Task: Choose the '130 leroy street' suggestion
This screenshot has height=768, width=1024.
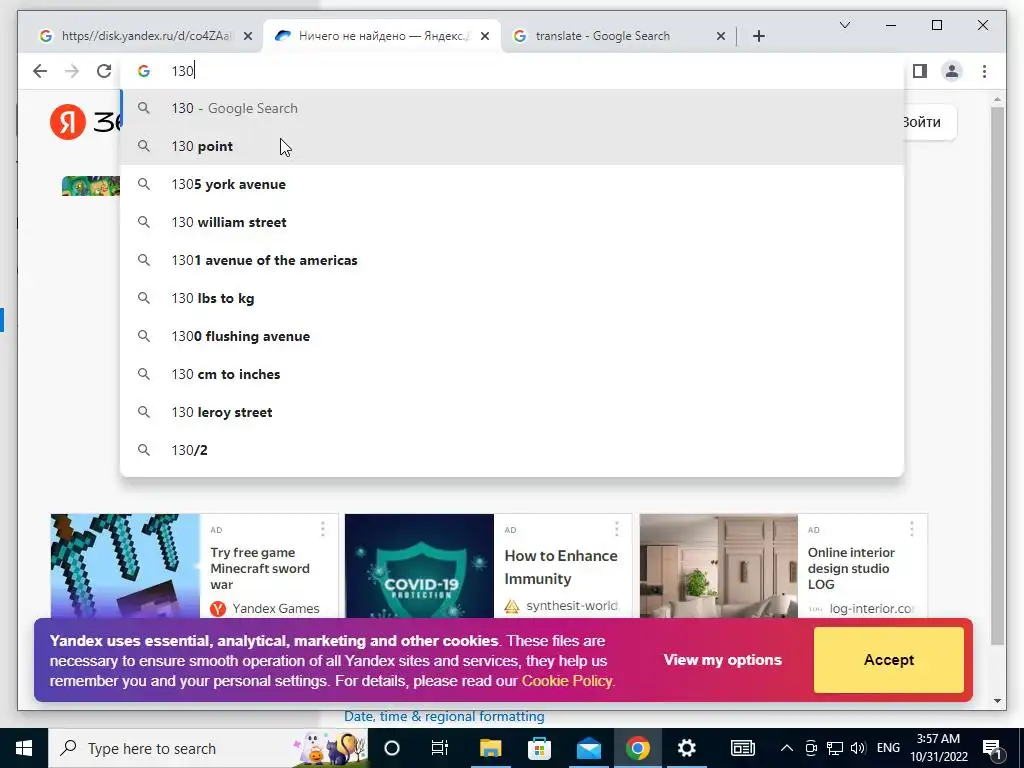Action: [512, 412]
